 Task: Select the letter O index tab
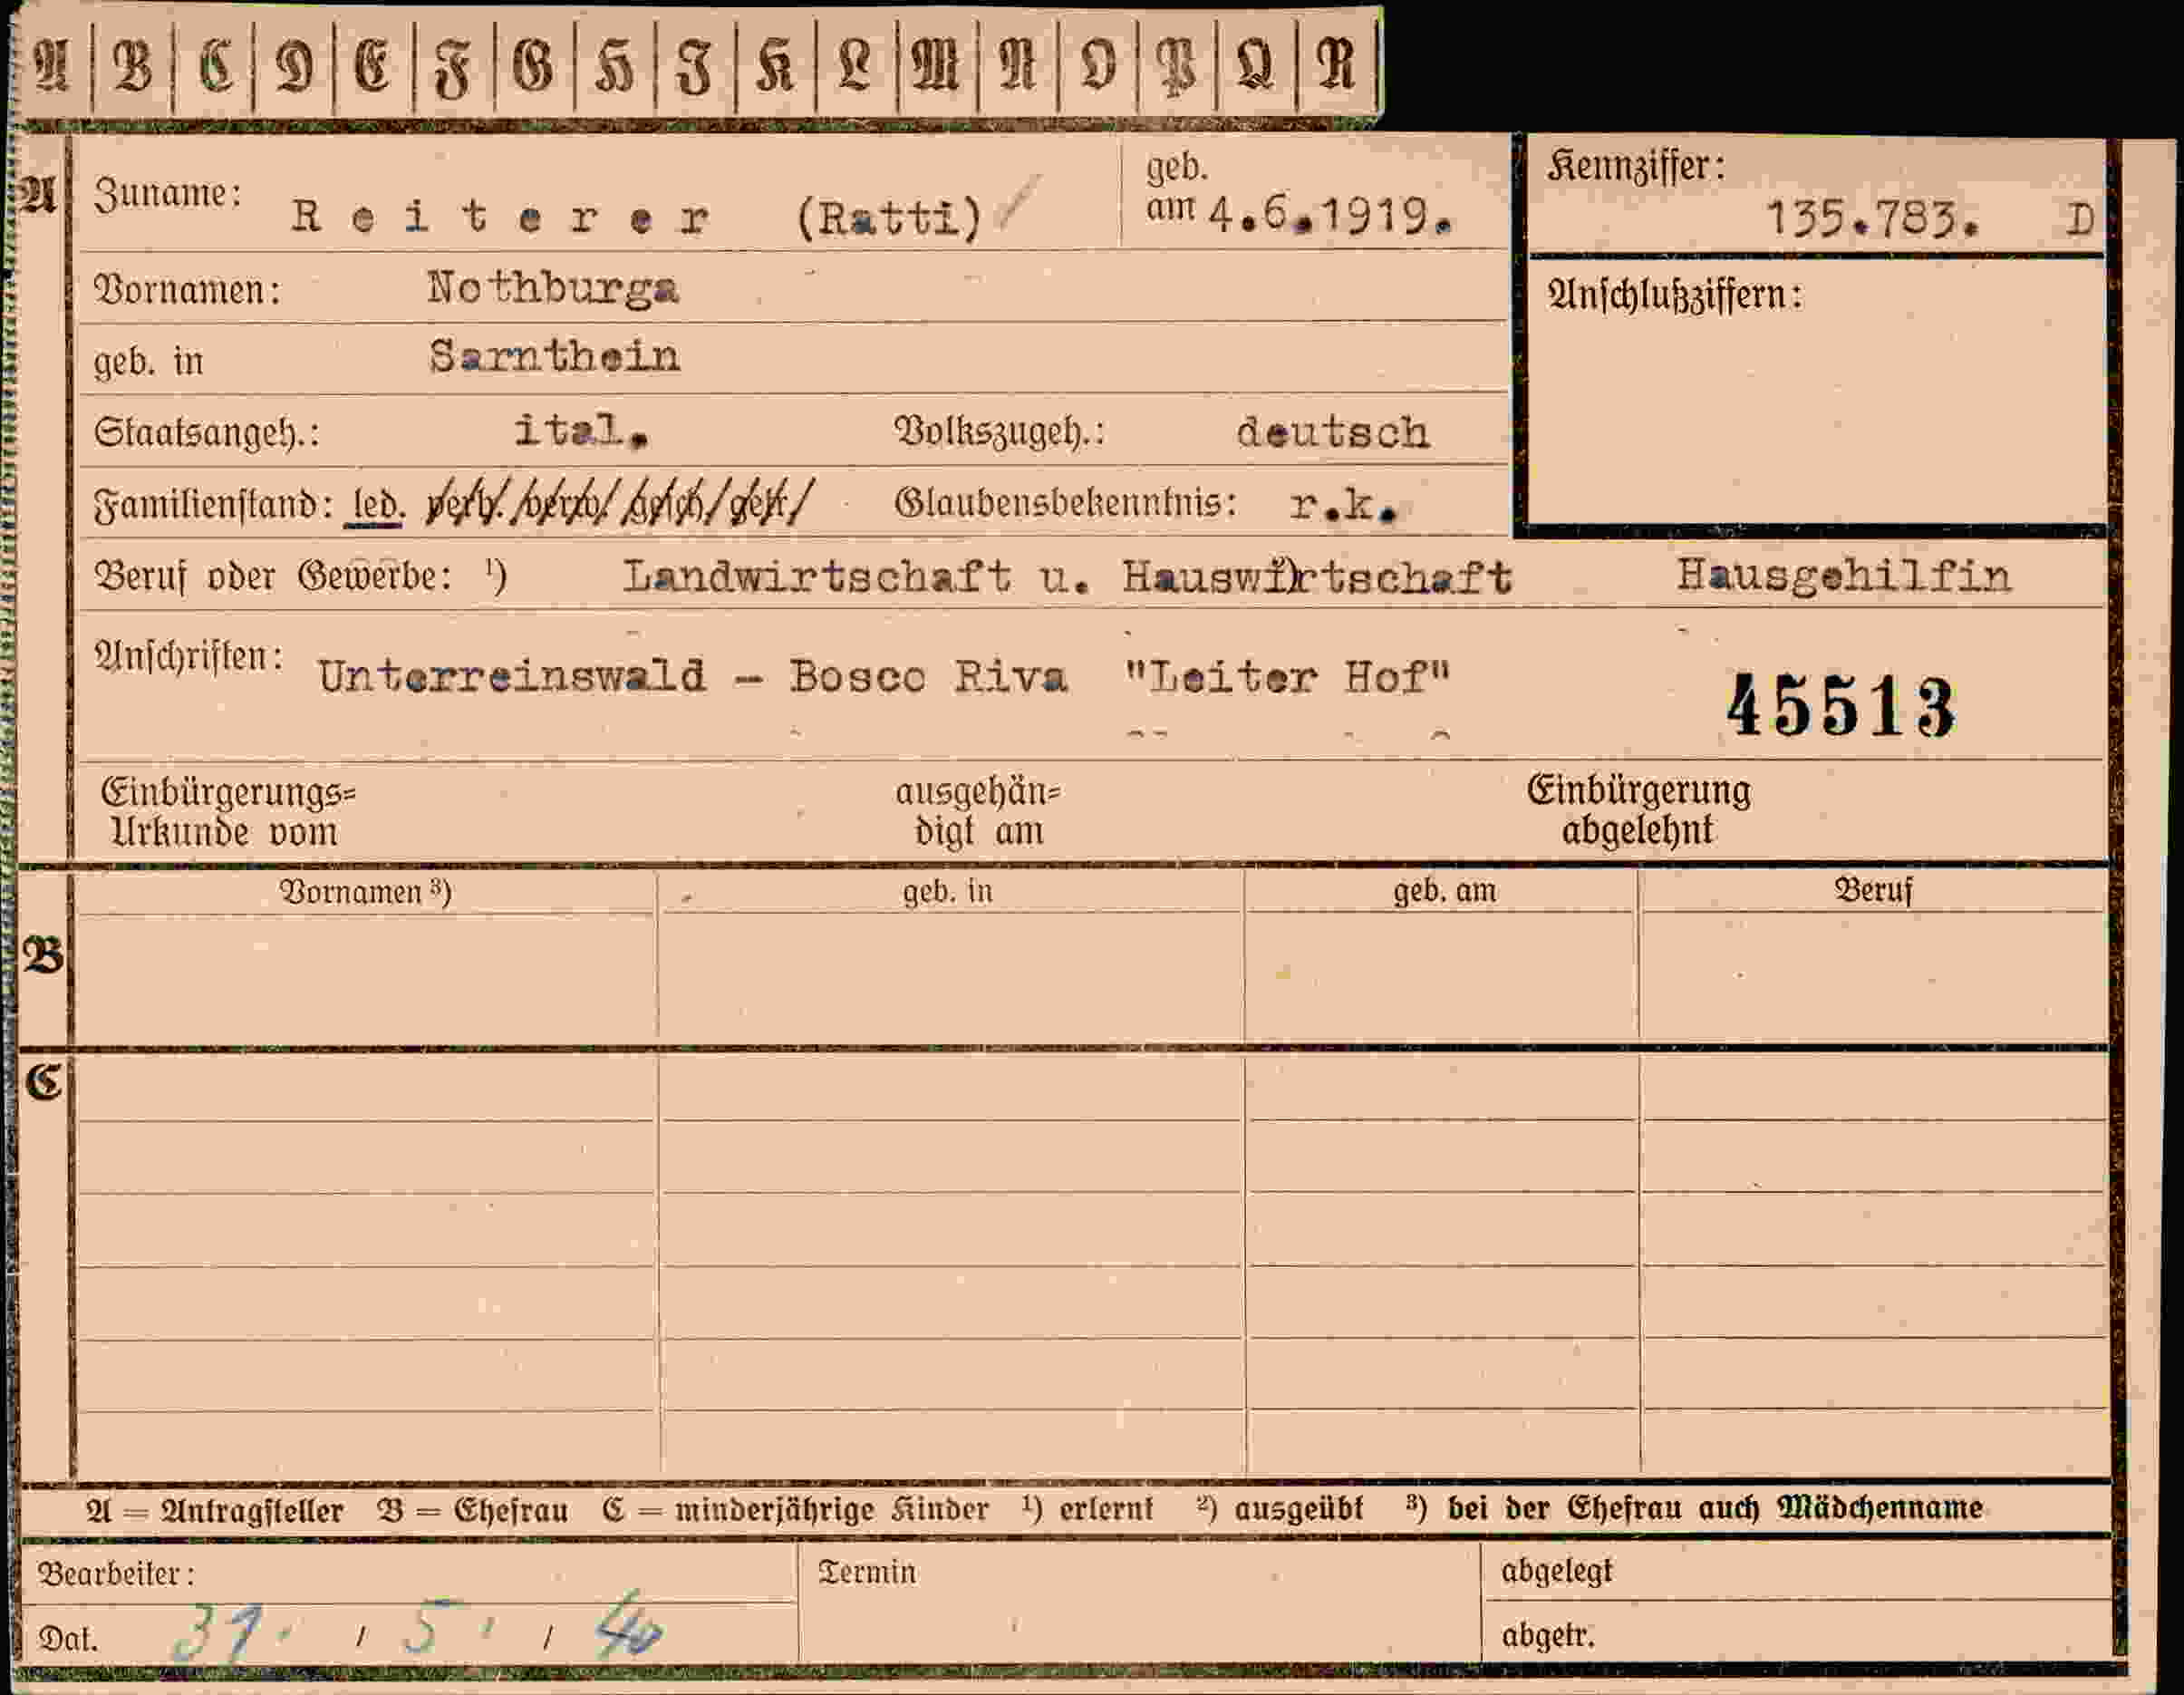[1097, 66]
